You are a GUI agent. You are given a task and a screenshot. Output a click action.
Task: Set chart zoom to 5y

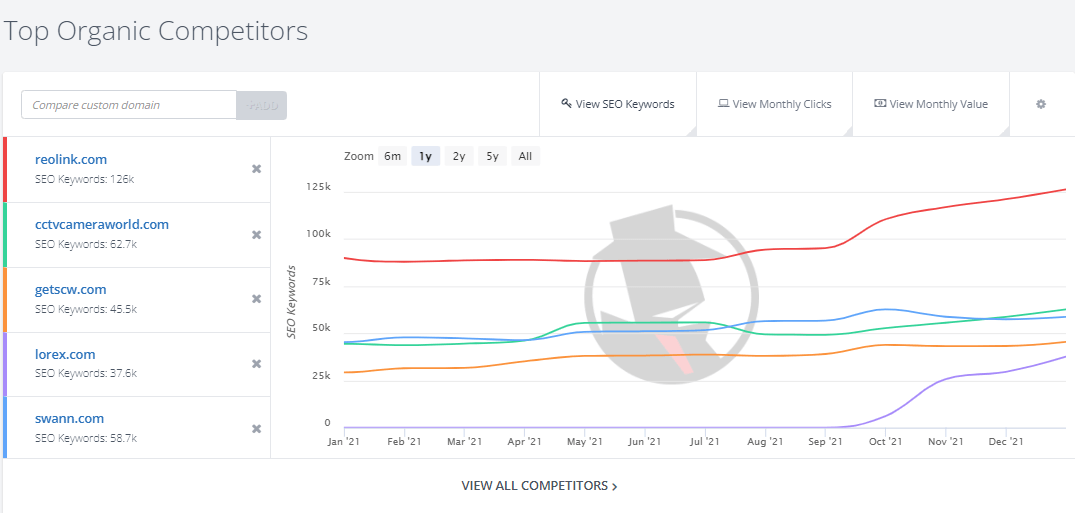pyautogui.click(x=492, y=156)
